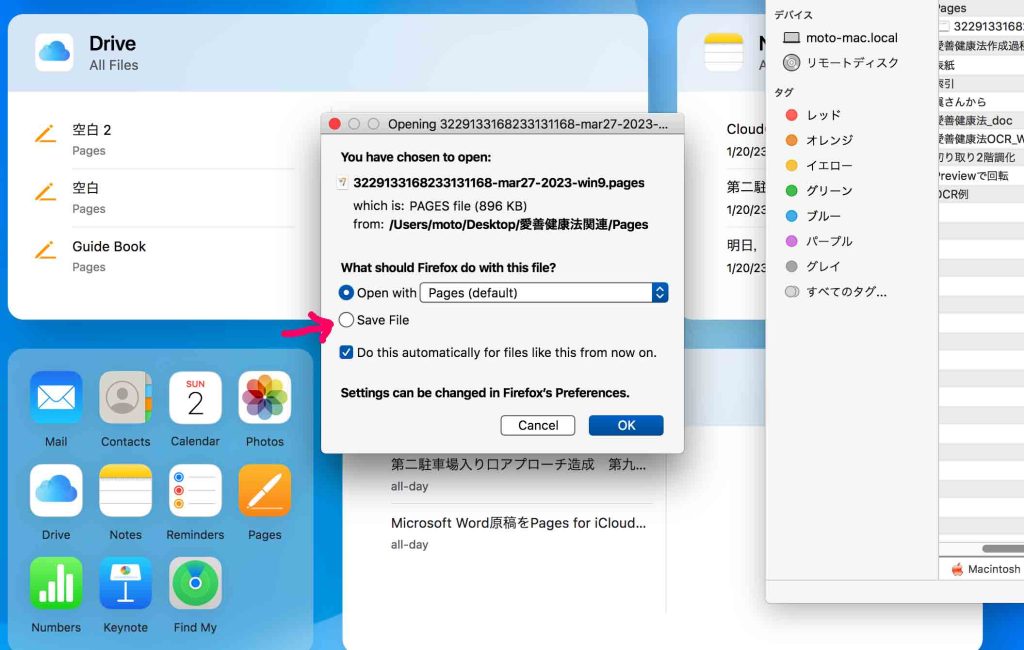The width and height of the screenshot is (1024, 650).
Task: Choose the ブルー blue tag
Action: [x=813, y=216]
